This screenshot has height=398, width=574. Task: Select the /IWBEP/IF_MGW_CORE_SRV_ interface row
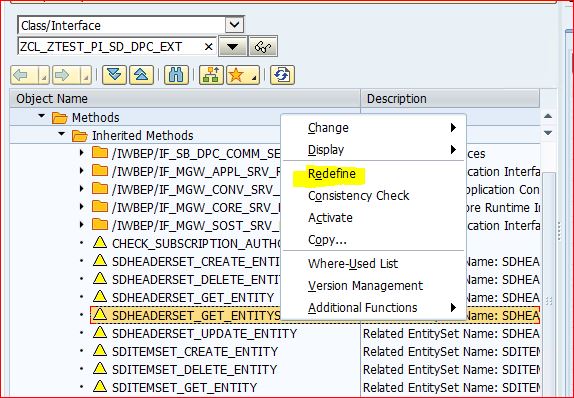pyautogui.click(x=196, y=208)
